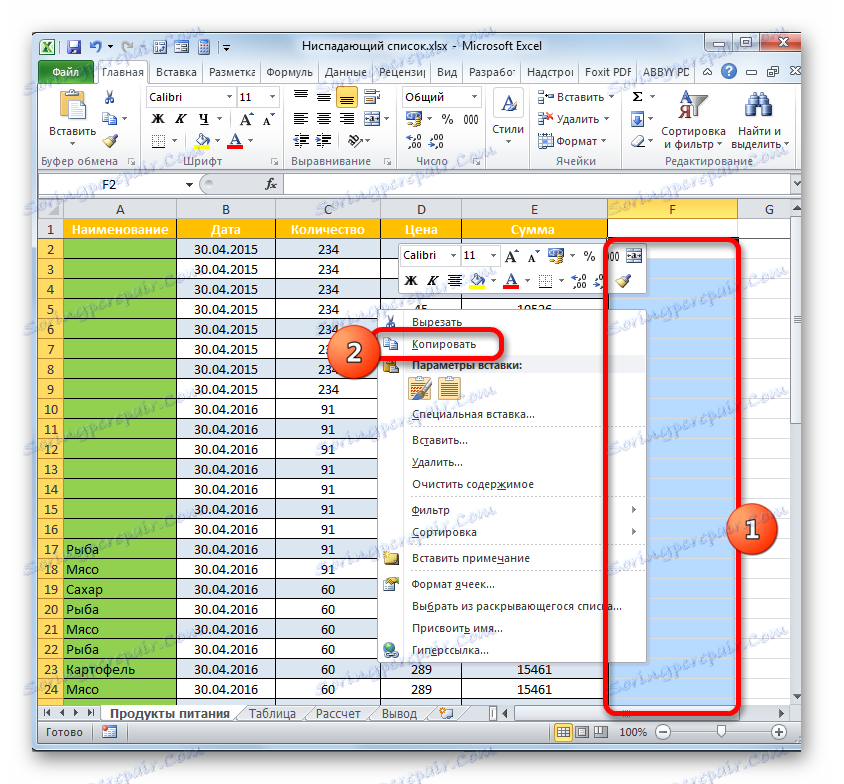Click the mini toolbar fill color bucket
The width and height of the screenshot is (844, 784).
[477, 280]
